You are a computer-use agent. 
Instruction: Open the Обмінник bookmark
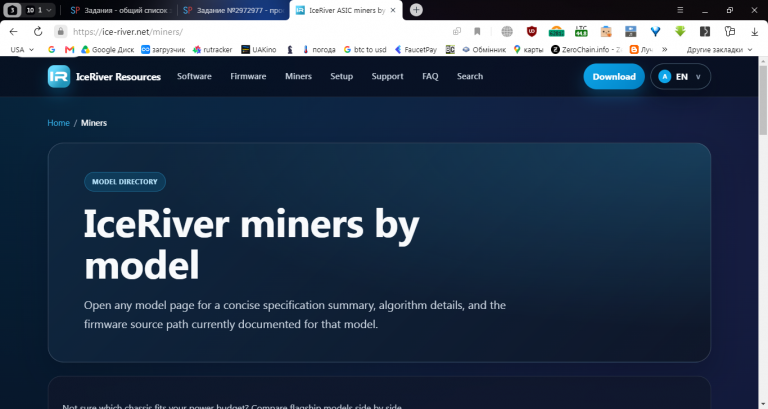pyautogui.click(x=484, y=49)
